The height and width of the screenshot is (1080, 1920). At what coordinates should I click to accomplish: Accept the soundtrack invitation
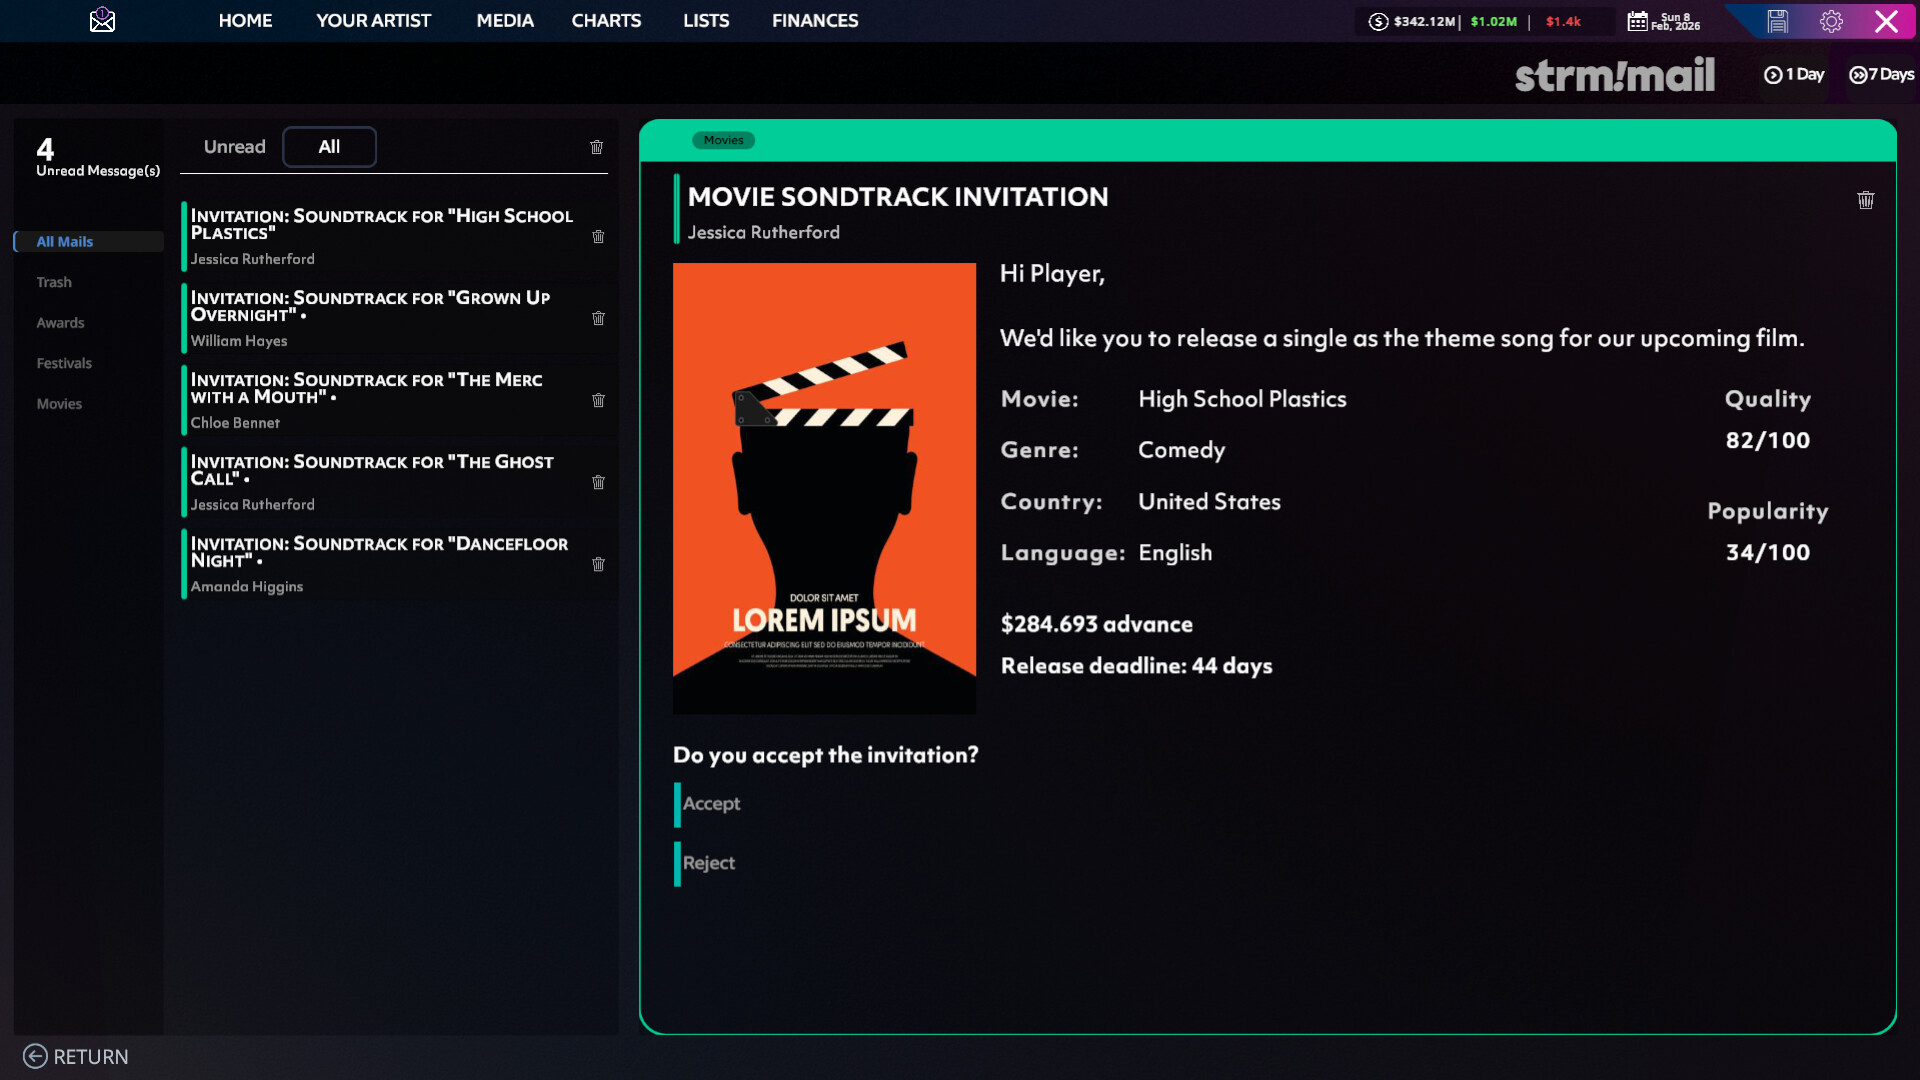click(711, 804)
